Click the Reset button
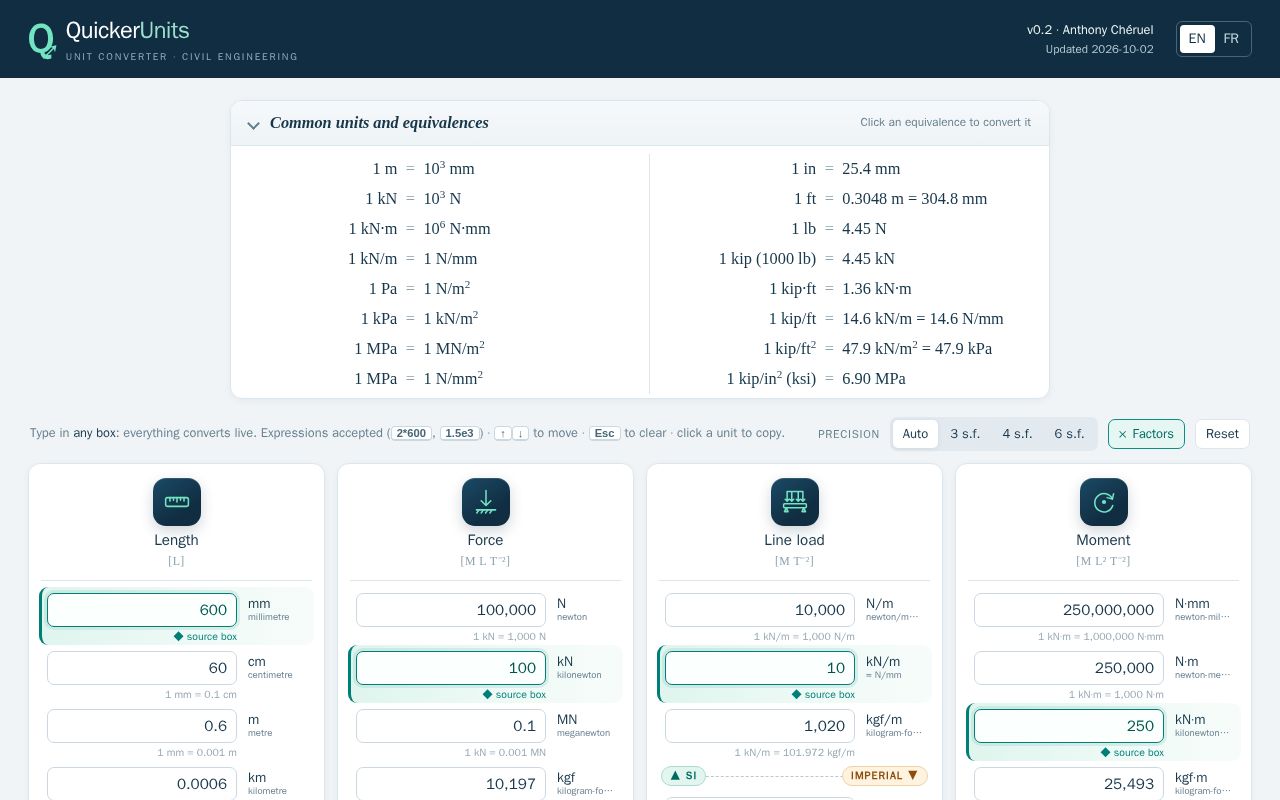Image resolution: width=1280 pixels, height=800 pixels. (x=1222, y=434)
